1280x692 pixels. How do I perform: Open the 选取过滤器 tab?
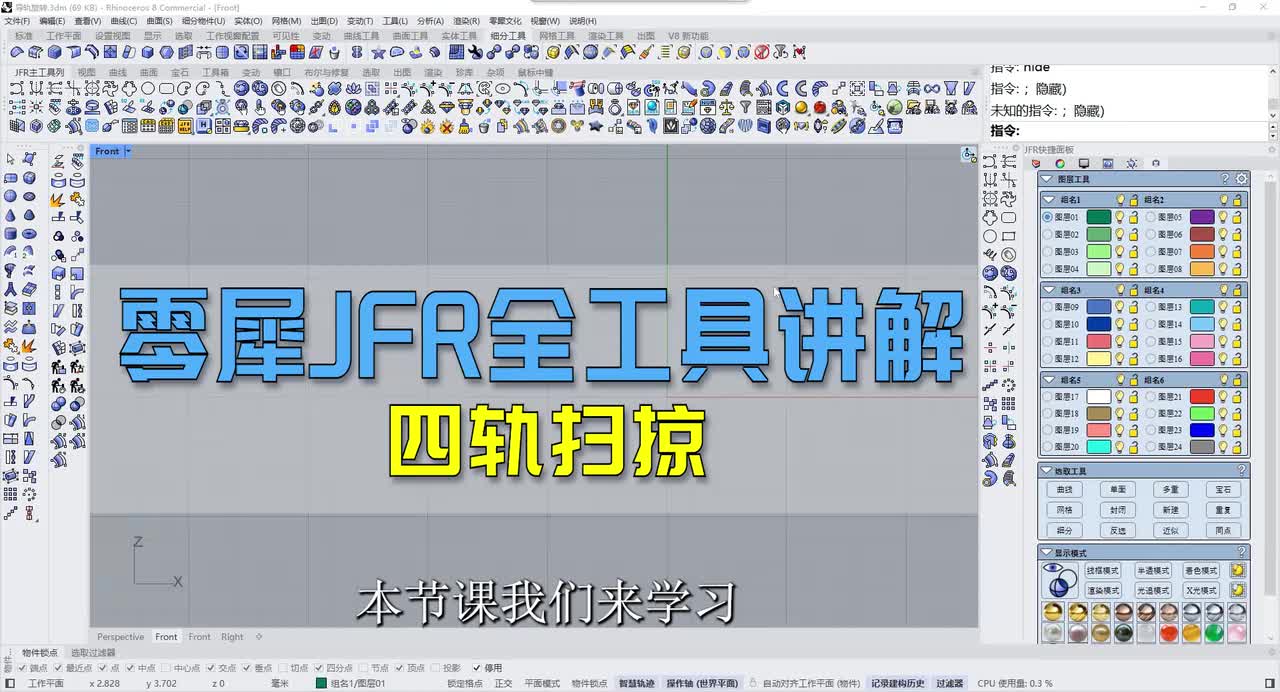click(x=92, y=652)
